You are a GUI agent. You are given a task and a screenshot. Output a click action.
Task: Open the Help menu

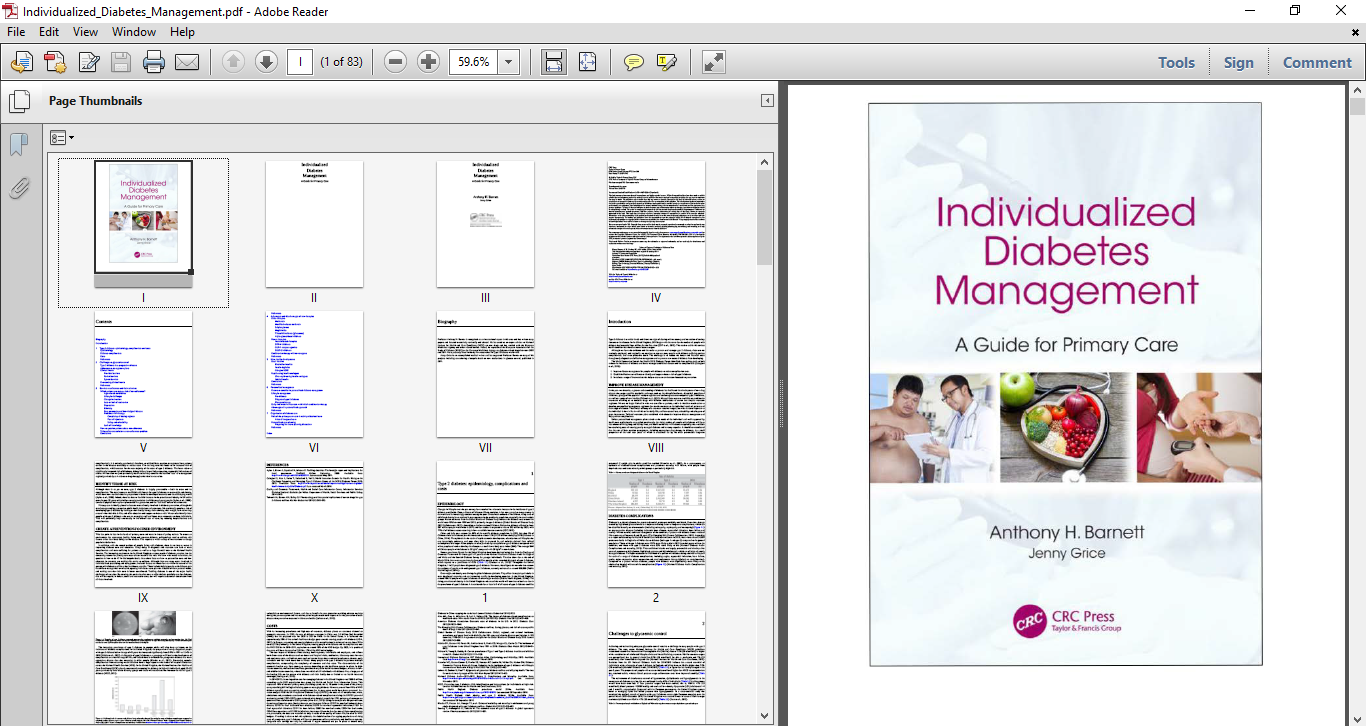tap(182, 32)
